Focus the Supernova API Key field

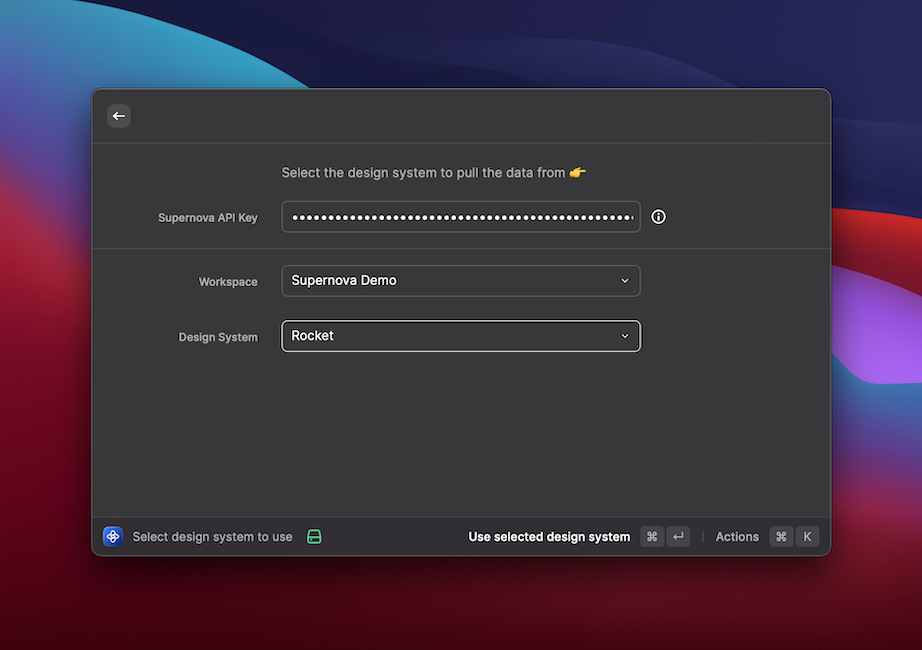coord(461,217)
